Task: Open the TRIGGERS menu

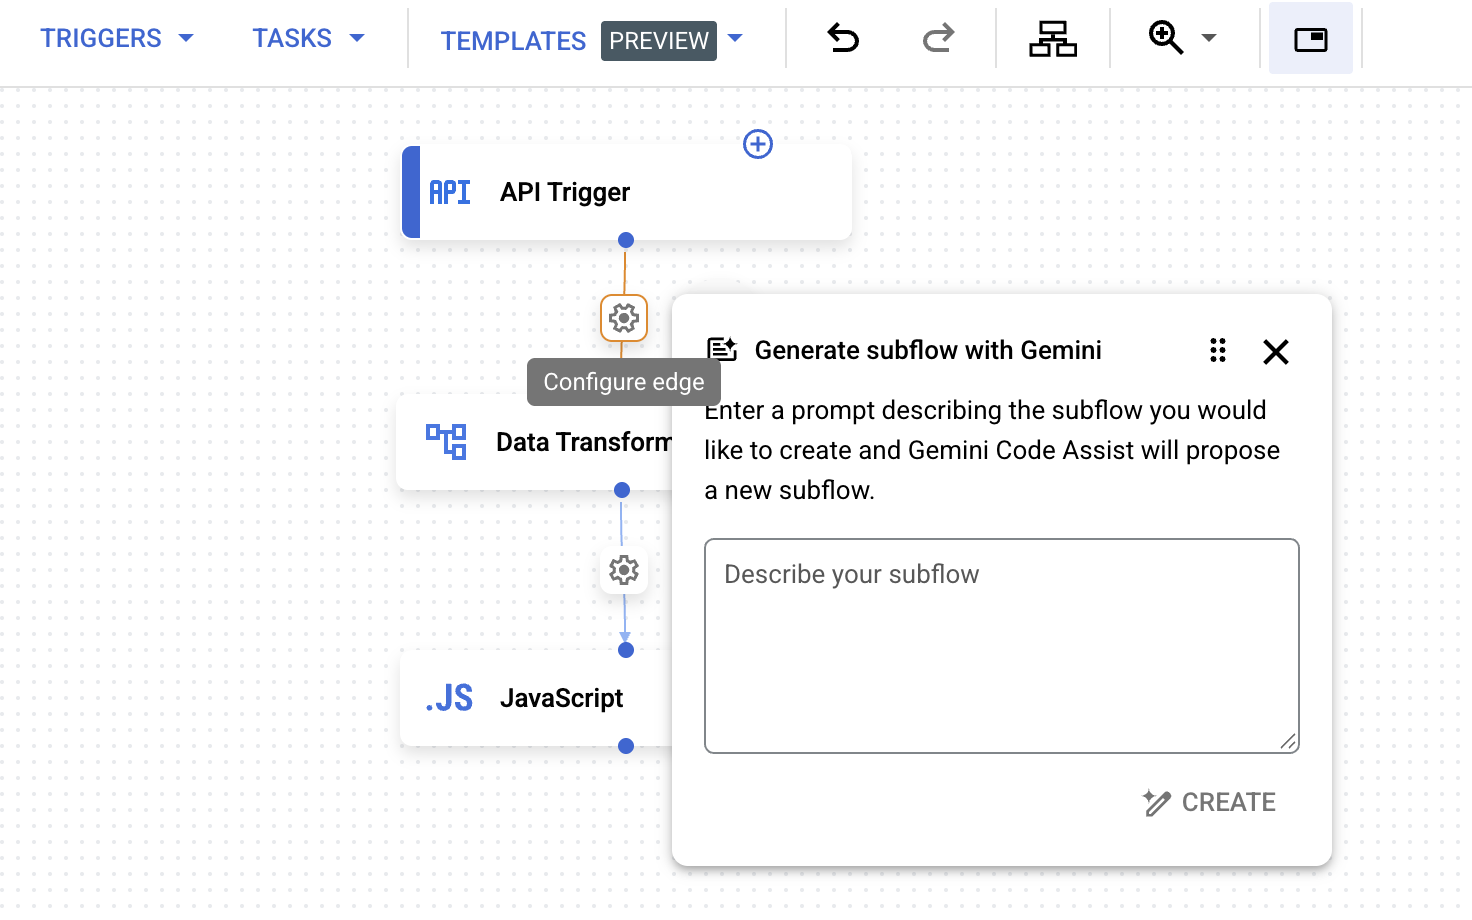Action: [100, 38]
